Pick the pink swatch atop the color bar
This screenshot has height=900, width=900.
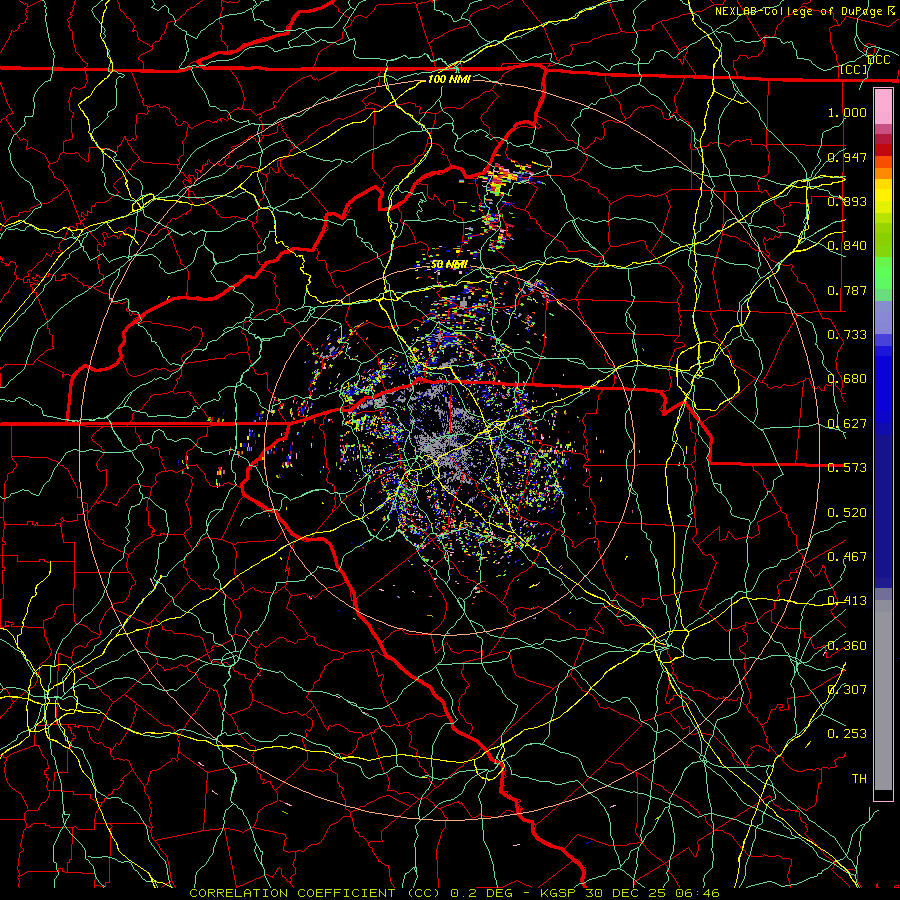tap(883, 106)
